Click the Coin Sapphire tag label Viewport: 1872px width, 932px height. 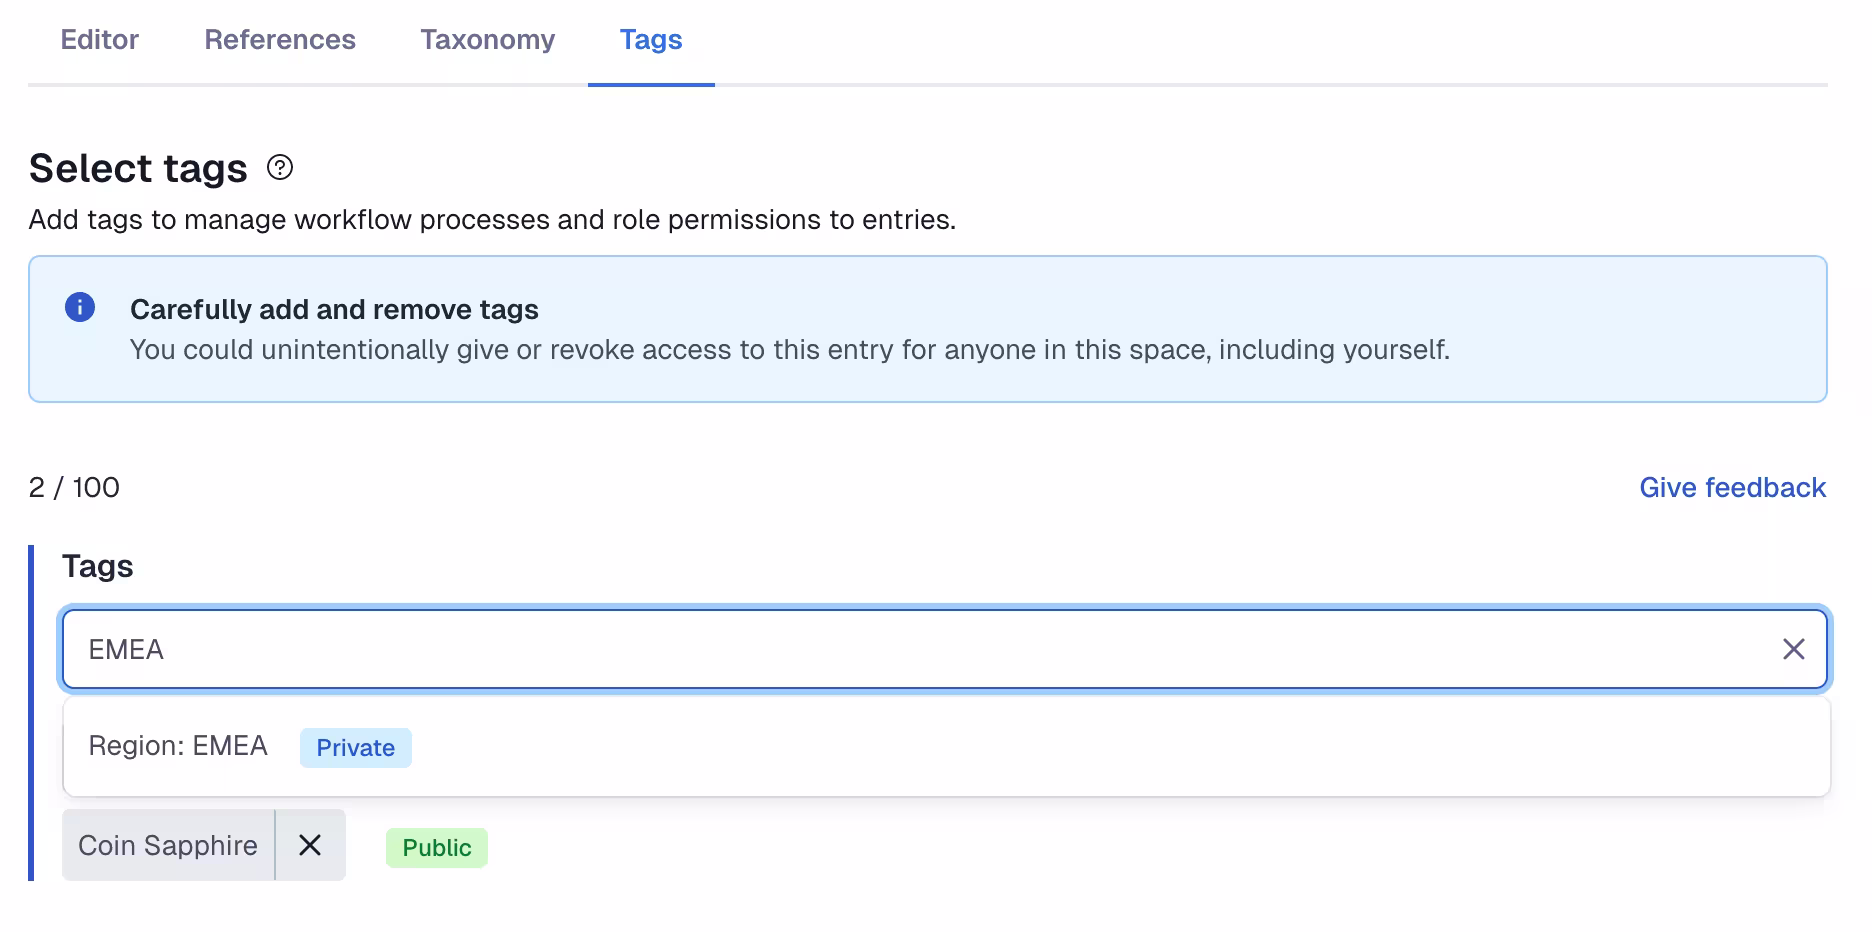pos(168,845)
